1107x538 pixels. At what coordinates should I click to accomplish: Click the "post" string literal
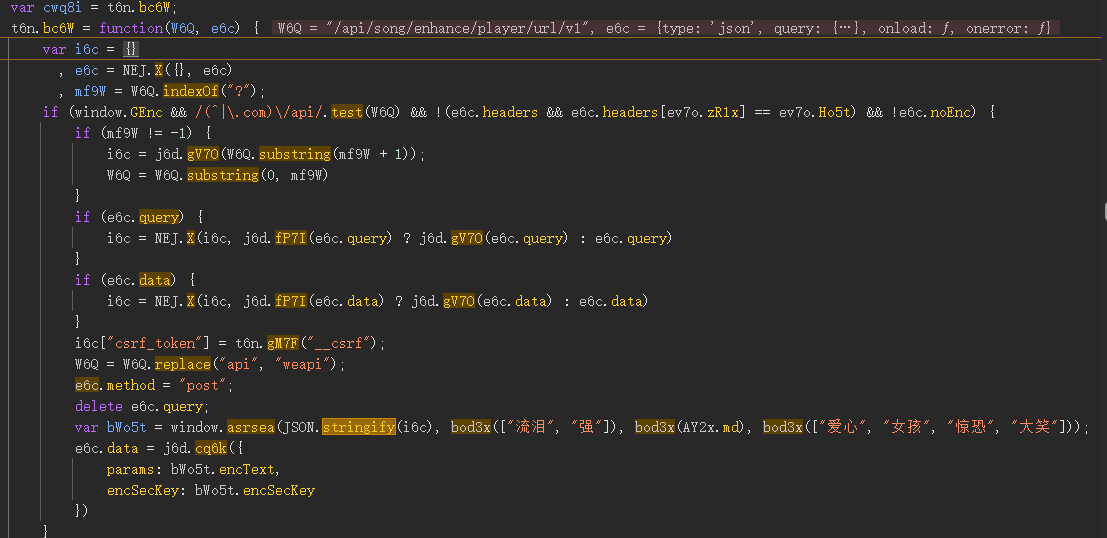pyautogui.click(x=203, y=385)
